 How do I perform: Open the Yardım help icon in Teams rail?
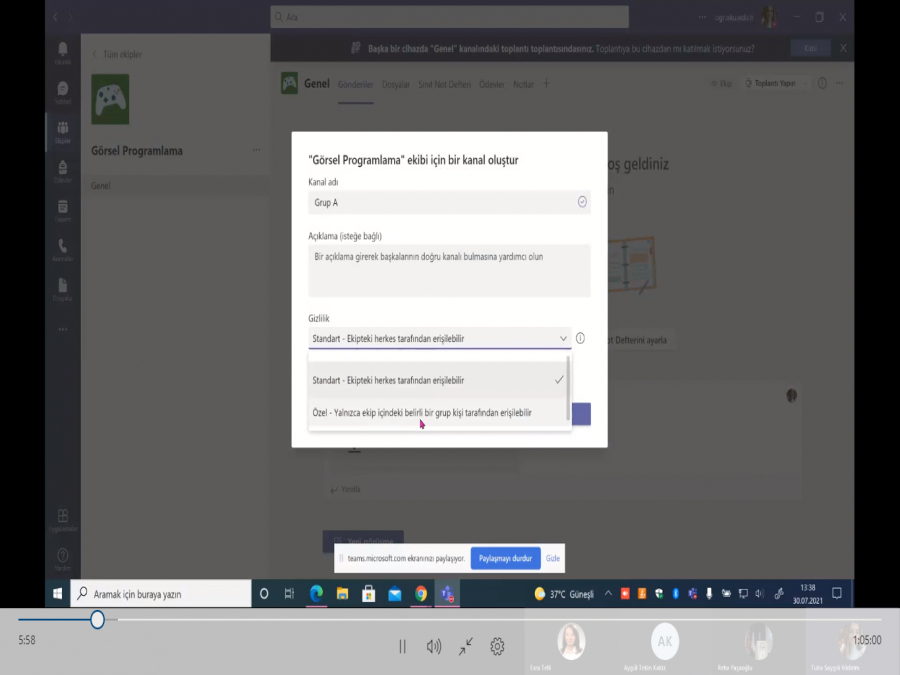coord(63,559)
